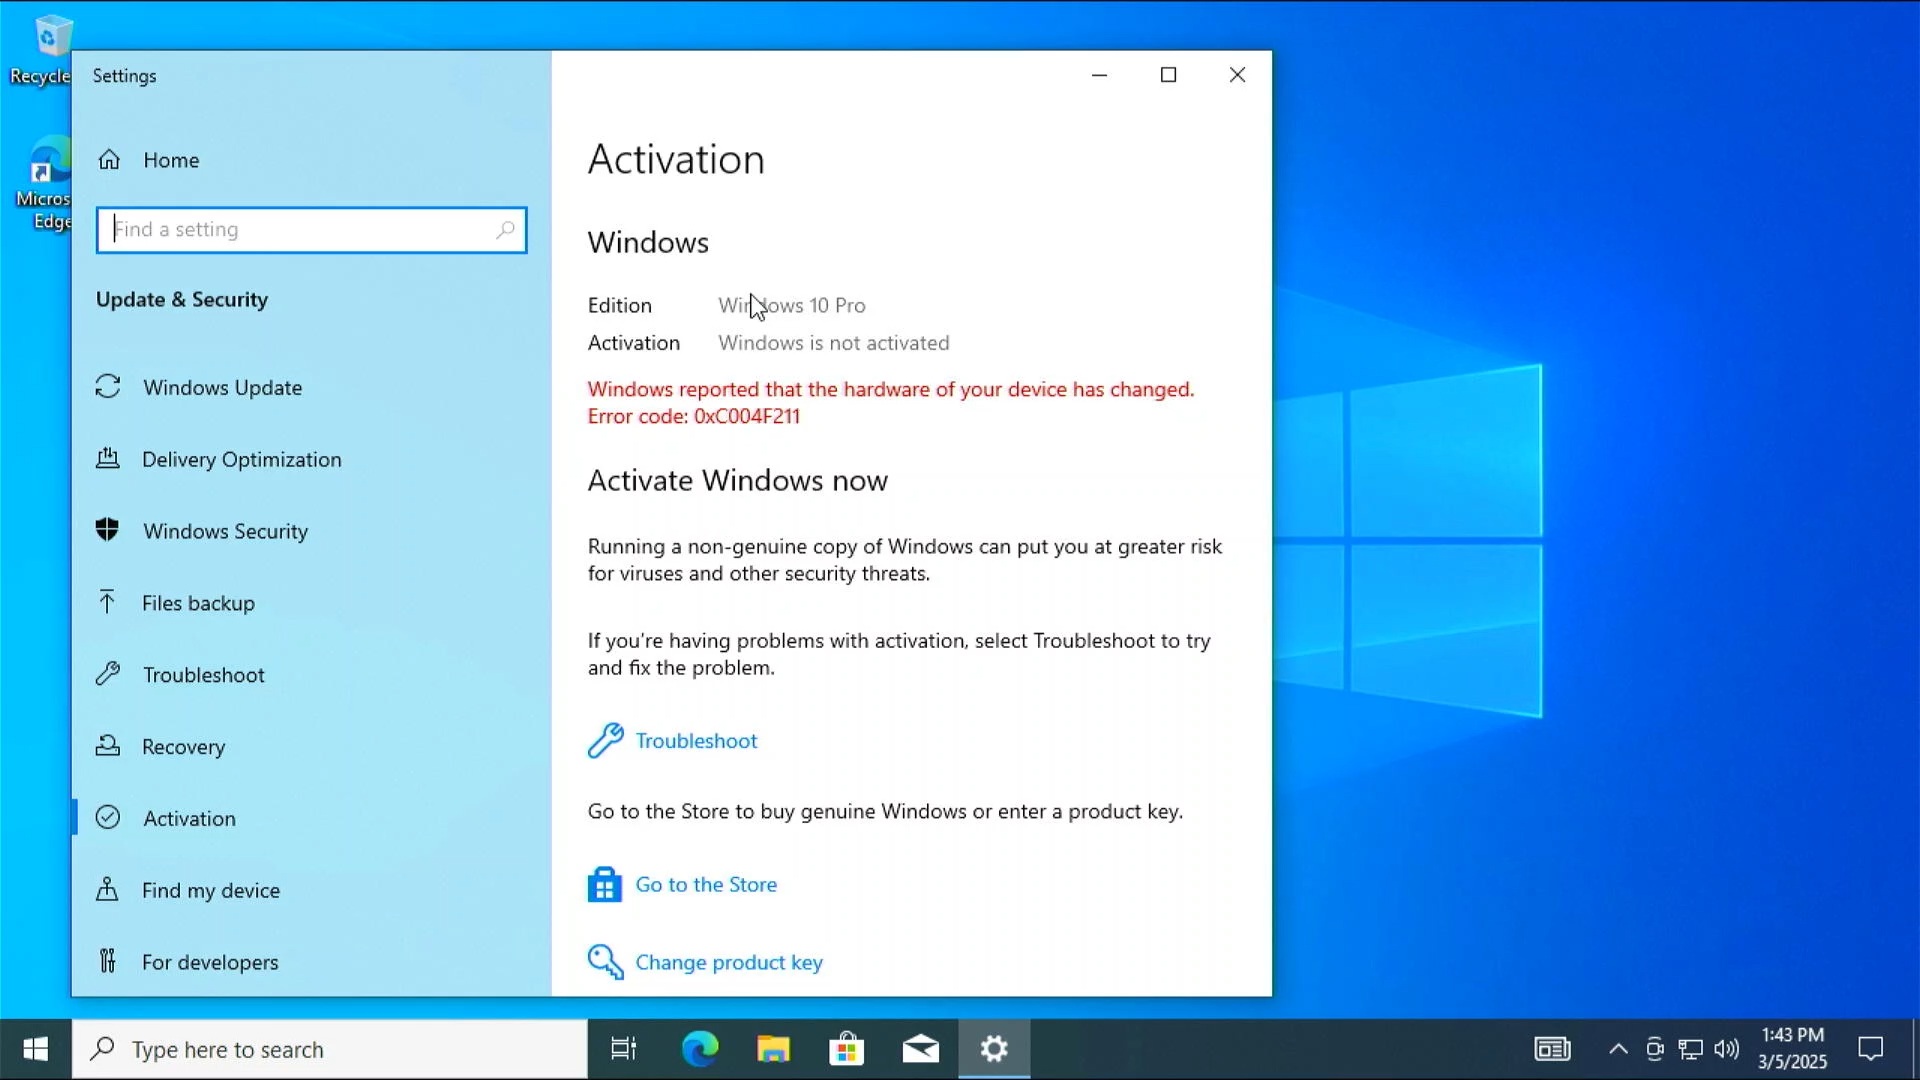Image resolution: width=1920 pixels, height=1080 pixels.
Task: Click the Windows is not activated status
Action: click(834, 343)
